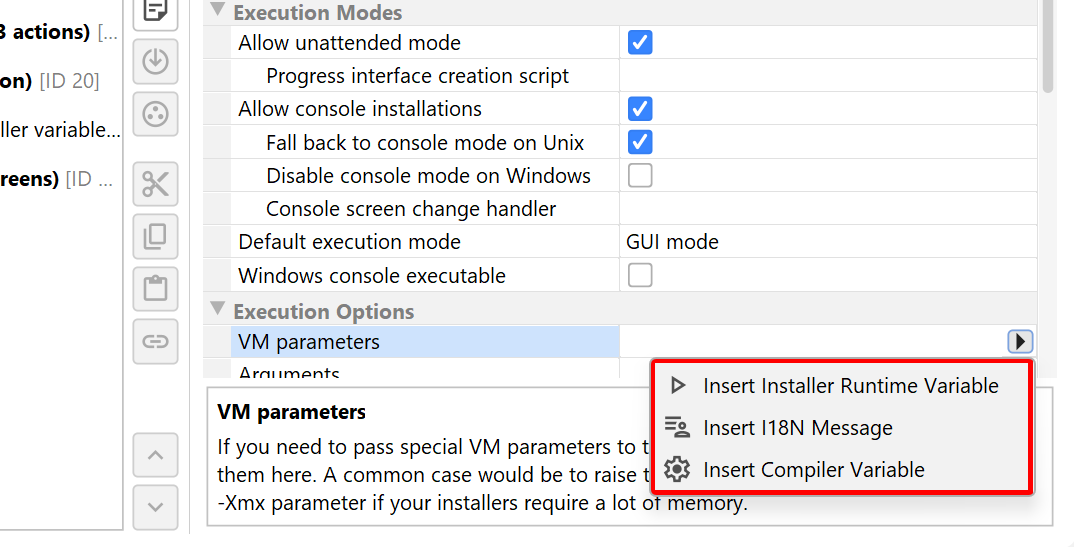
Task: Uncheck Allow unattended mode
Action: pyautogui.click(x=640, y=43)
